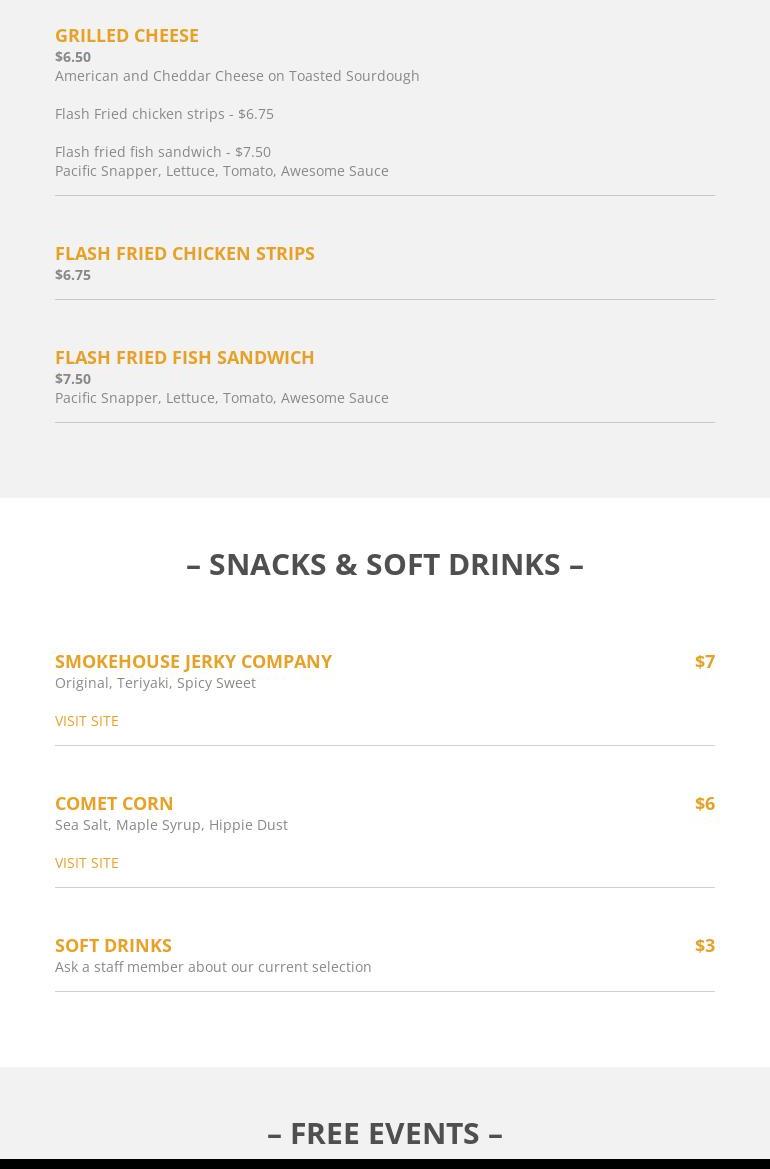The image size is (770, 1169).
Task: Click the American and Cheddar Cheese description
Action: 237,76
